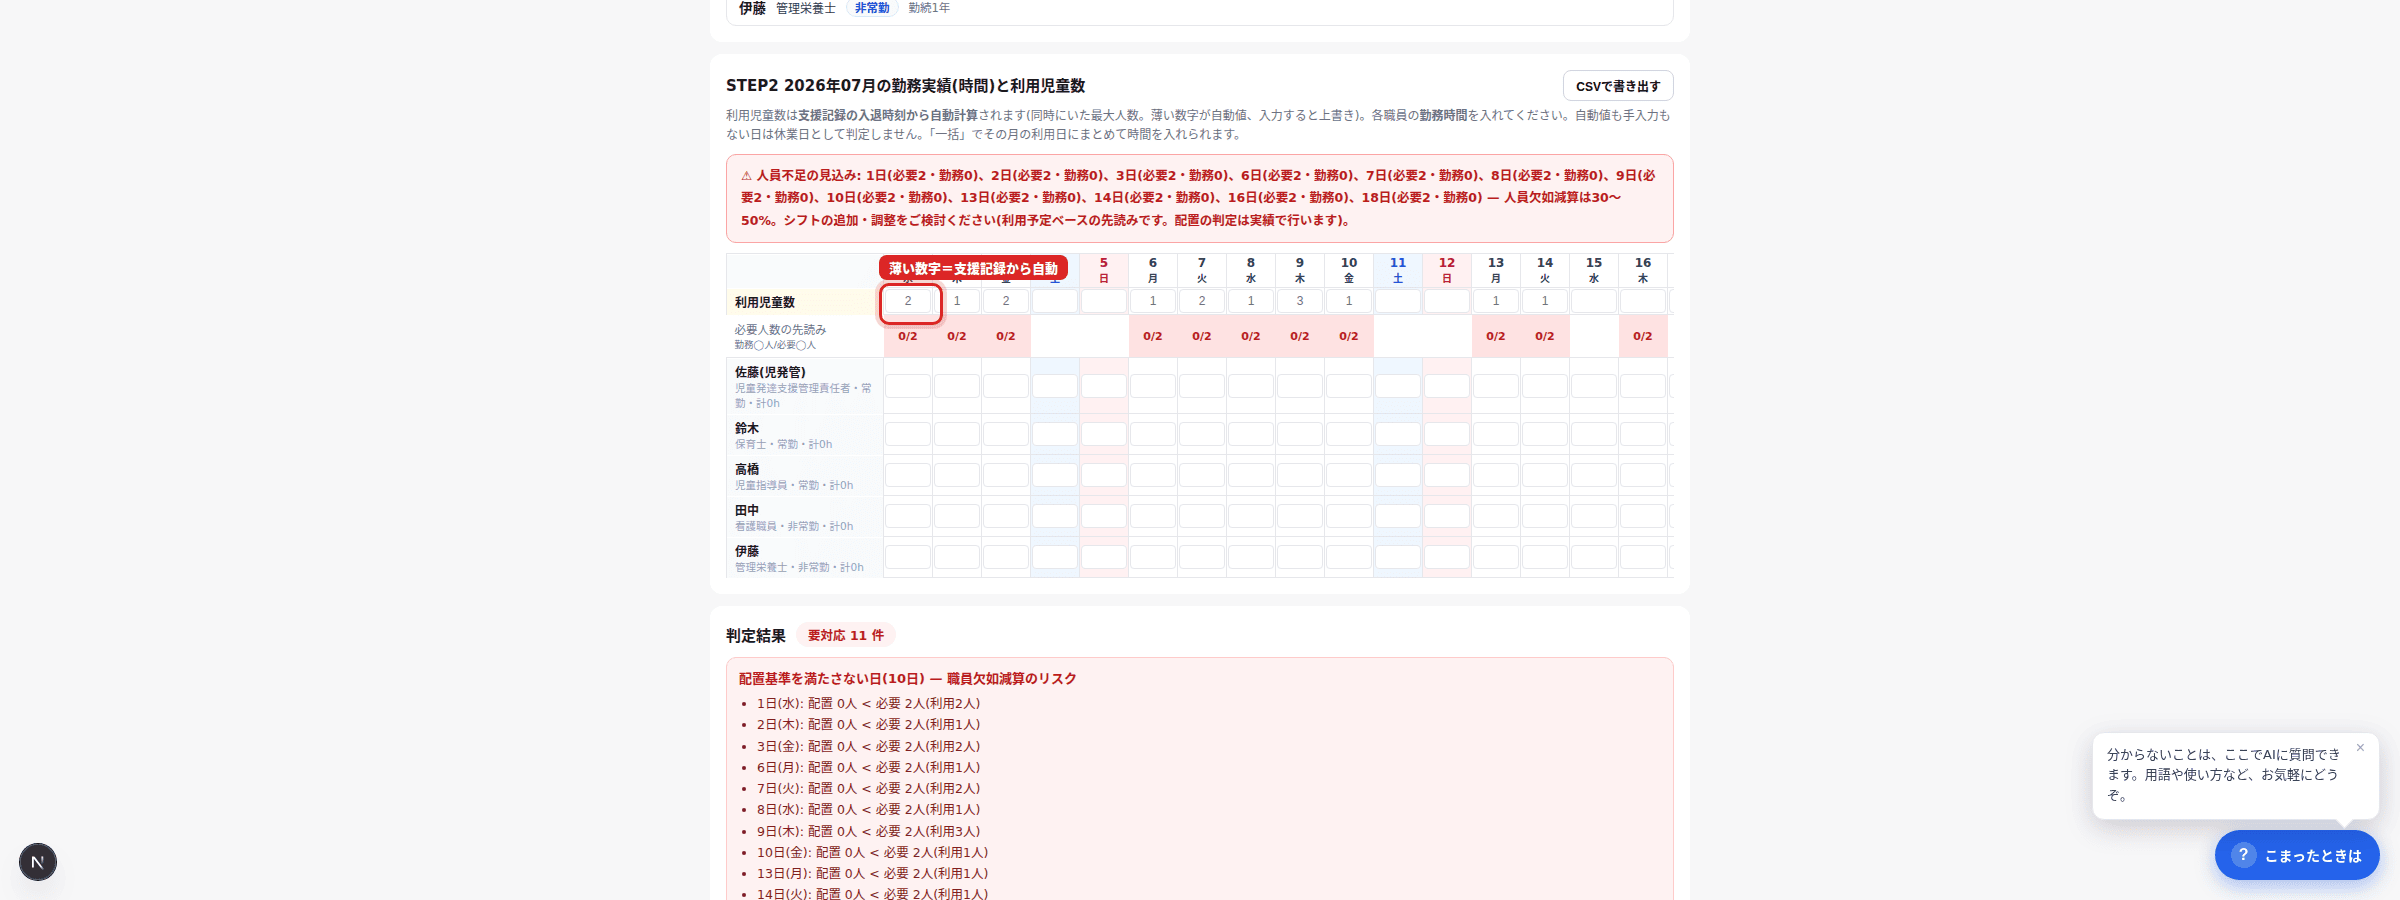Click 伊藤 hours field for day 9

coord(1300,557)
